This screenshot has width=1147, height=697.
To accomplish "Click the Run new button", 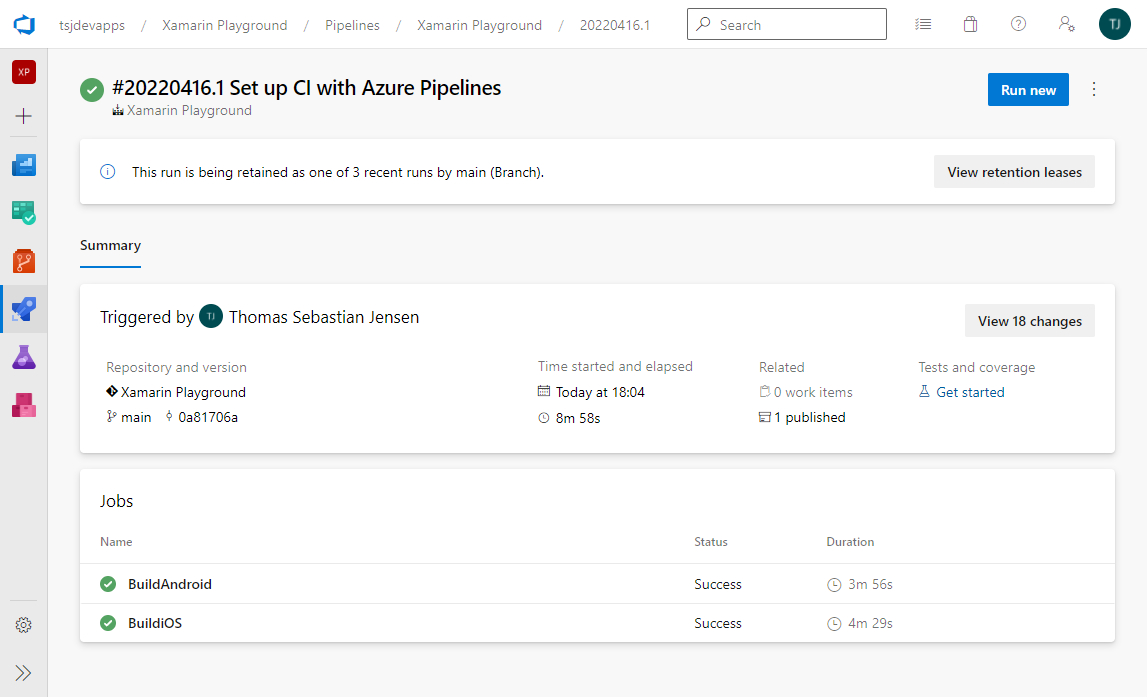I will (x=1028, y=90).
